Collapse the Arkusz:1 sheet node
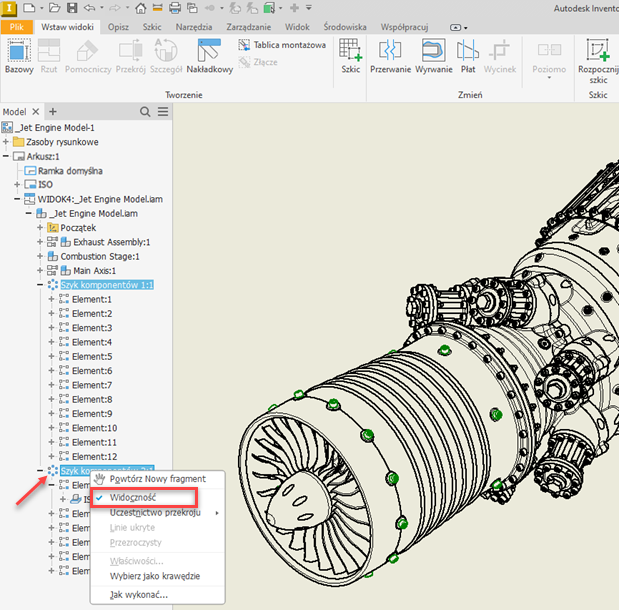Screen dimensions: 619x610 [x=6, y=156]
